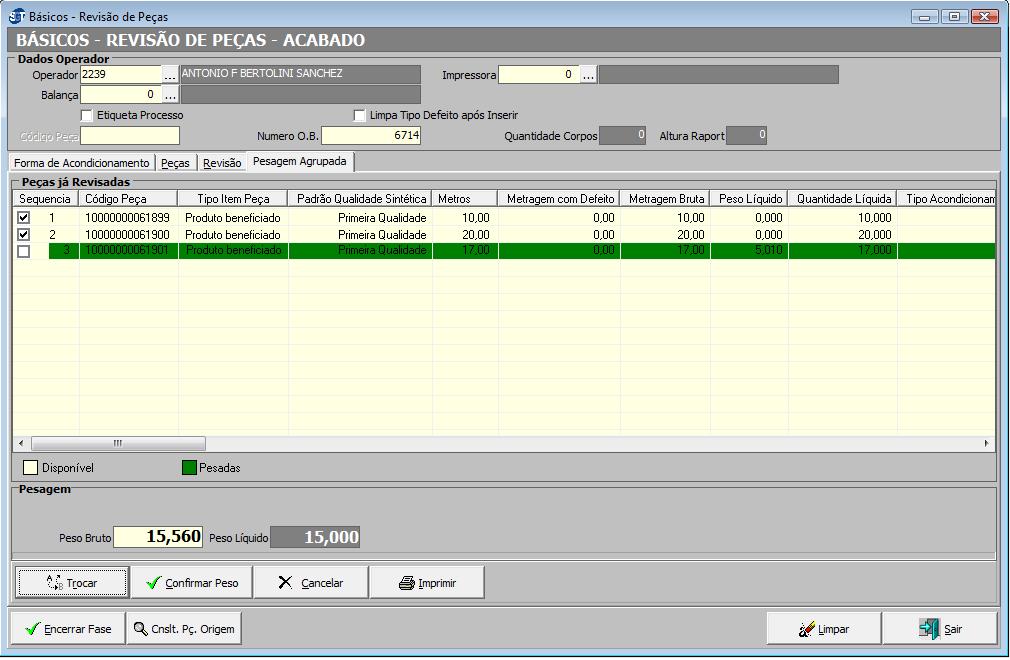The width and height of the screenshot is (1010, 660).
Task: Click Encerrar Fase button
Action: 67,629
